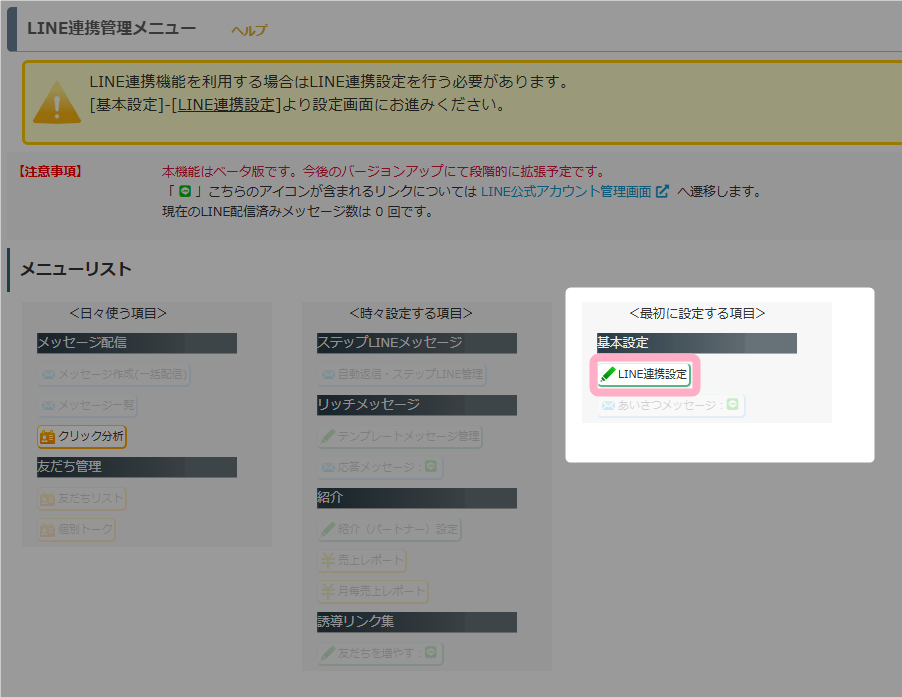Image resolution: width=902 pixels, height=697 pixels.
Task: Click envelope icon on メッセージ一覧
Action: click(48, 406)
